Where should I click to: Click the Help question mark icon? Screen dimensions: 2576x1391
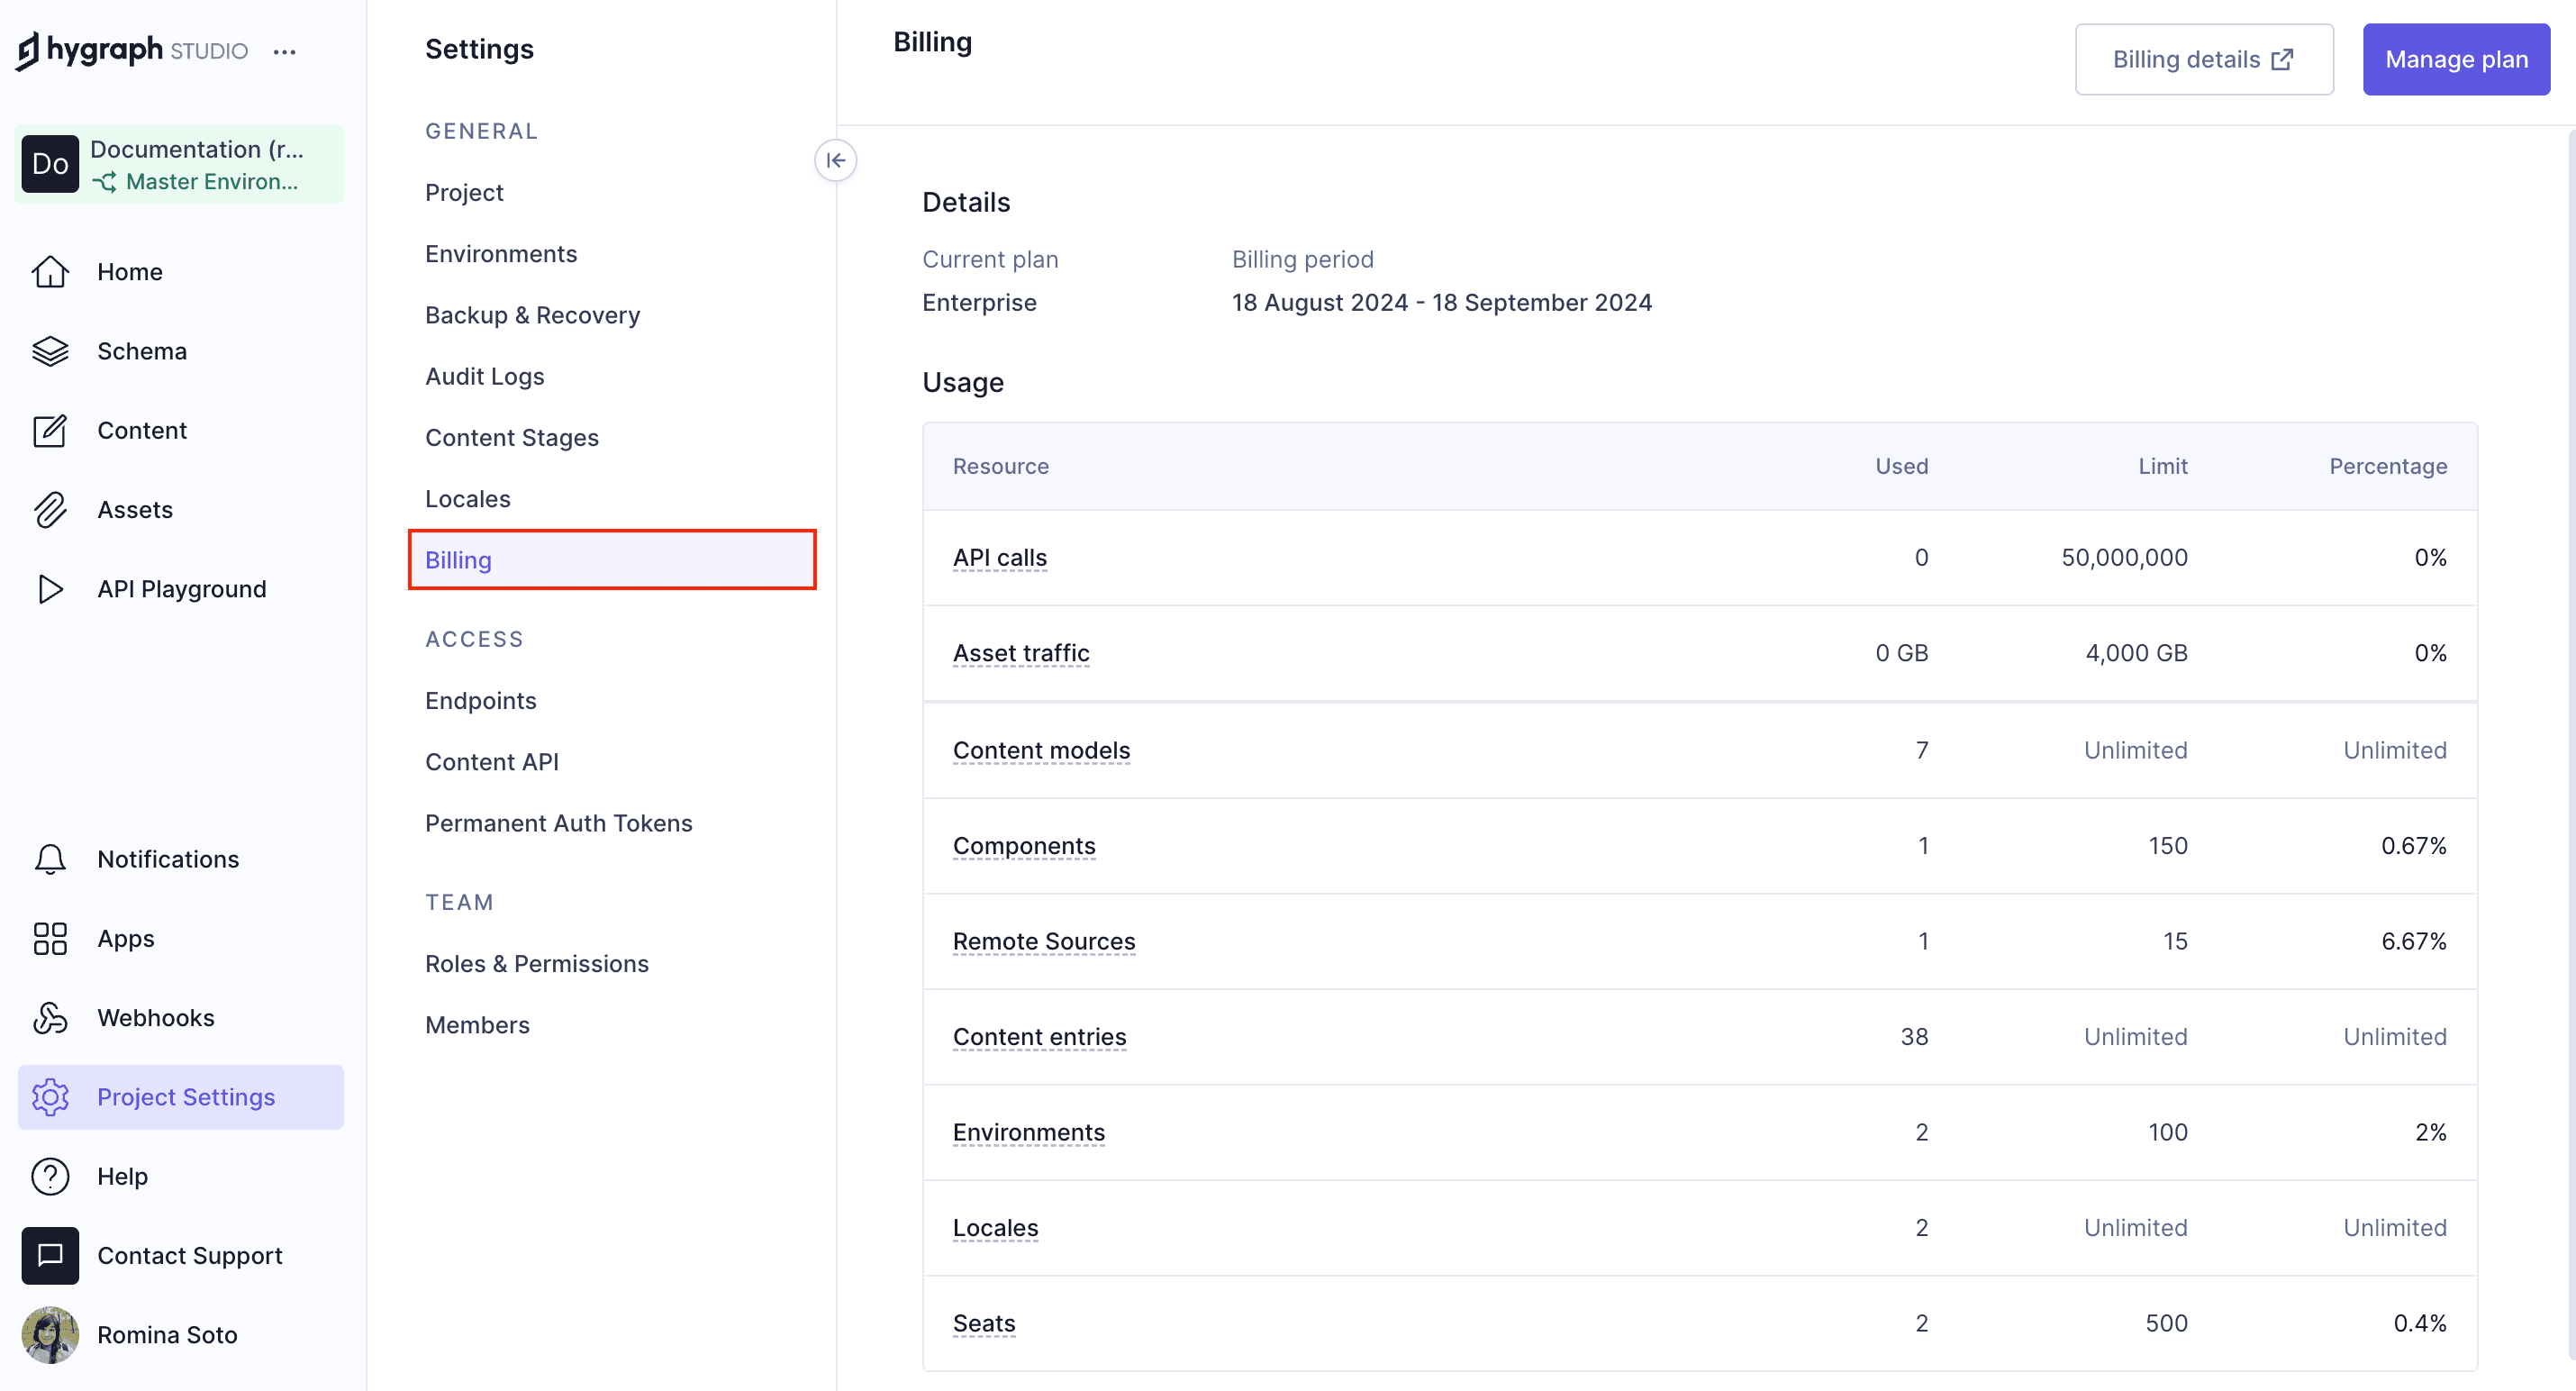[50, 1176]
